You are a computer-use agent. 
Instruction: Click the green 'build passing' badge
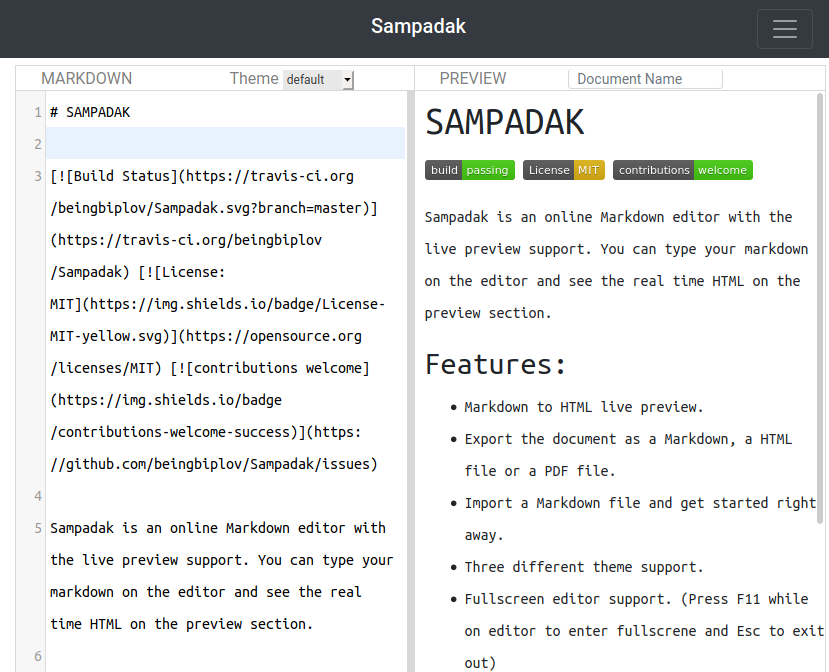(x=470, y=170)
